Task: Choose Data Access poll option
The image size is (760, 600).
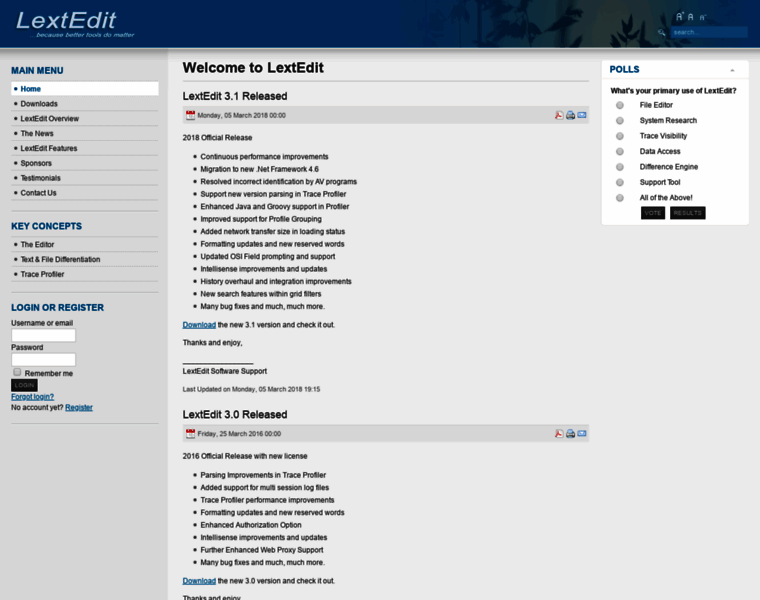Action: pos(619,152)
